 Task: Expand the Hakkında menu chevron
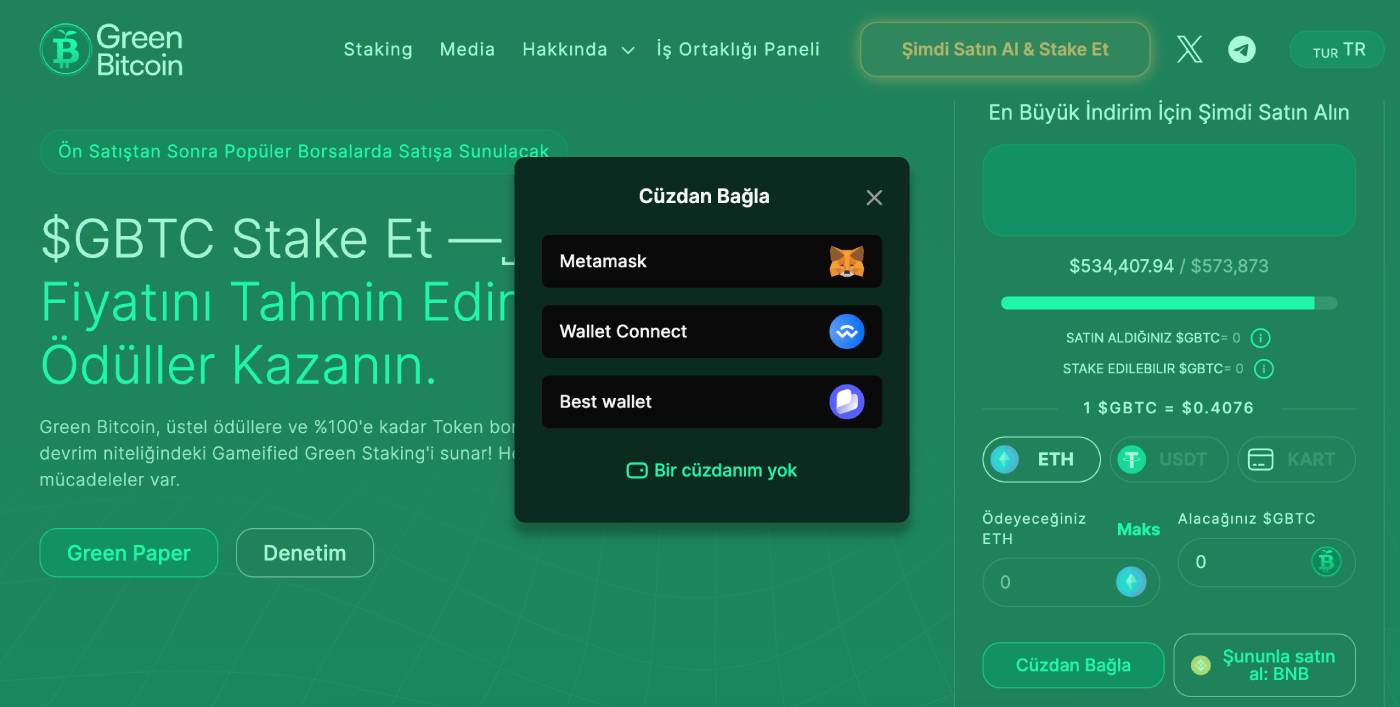628,50
